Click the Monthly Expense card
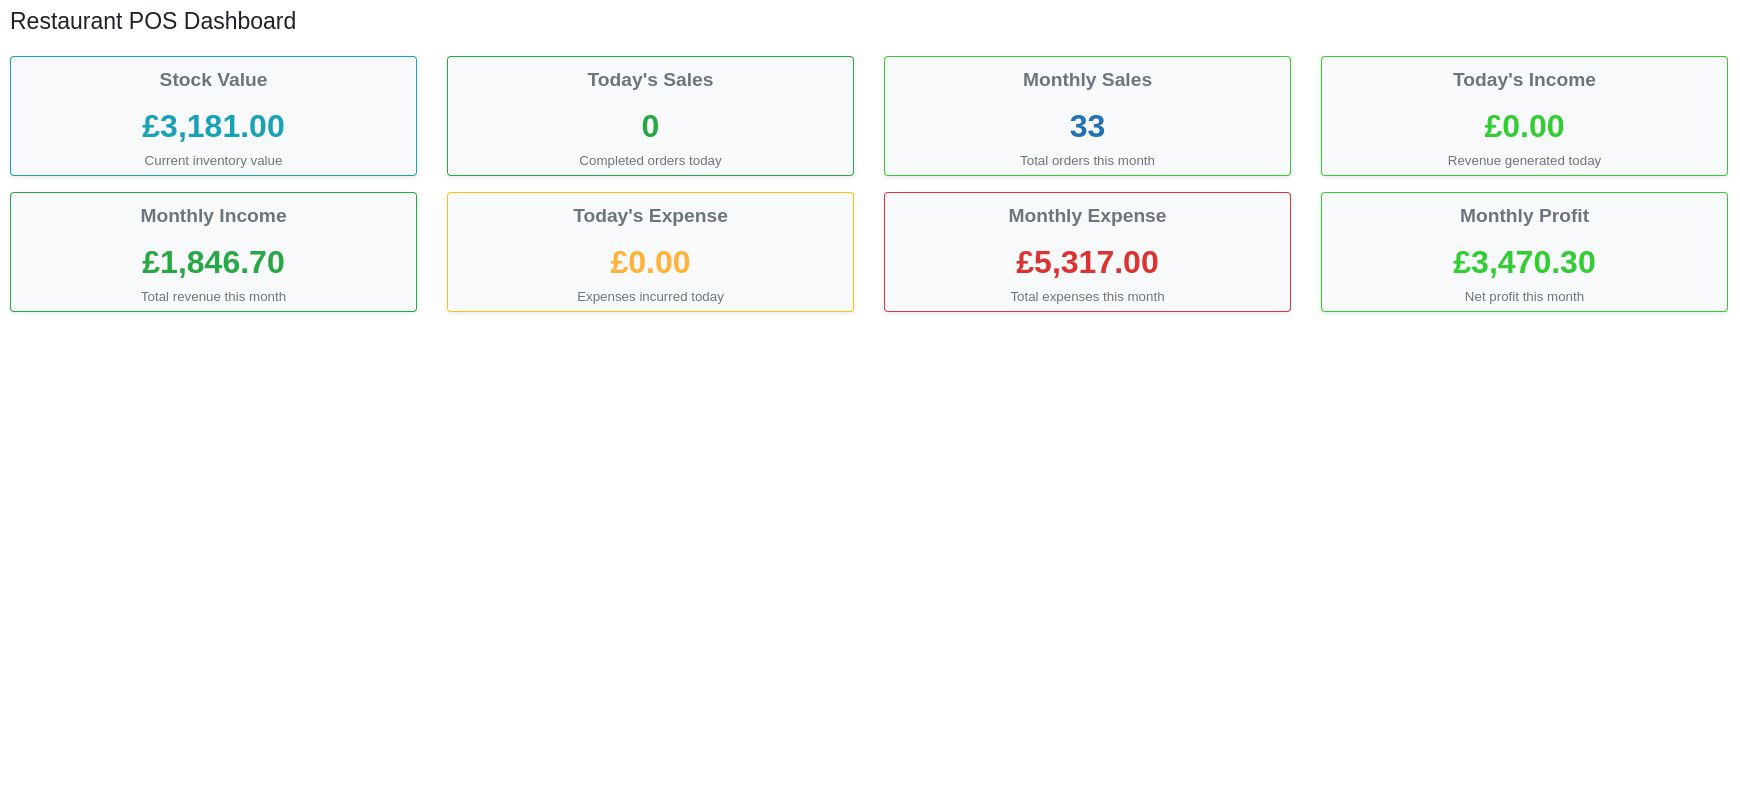Screen dimensions: 1740x795 (1087, 251)
